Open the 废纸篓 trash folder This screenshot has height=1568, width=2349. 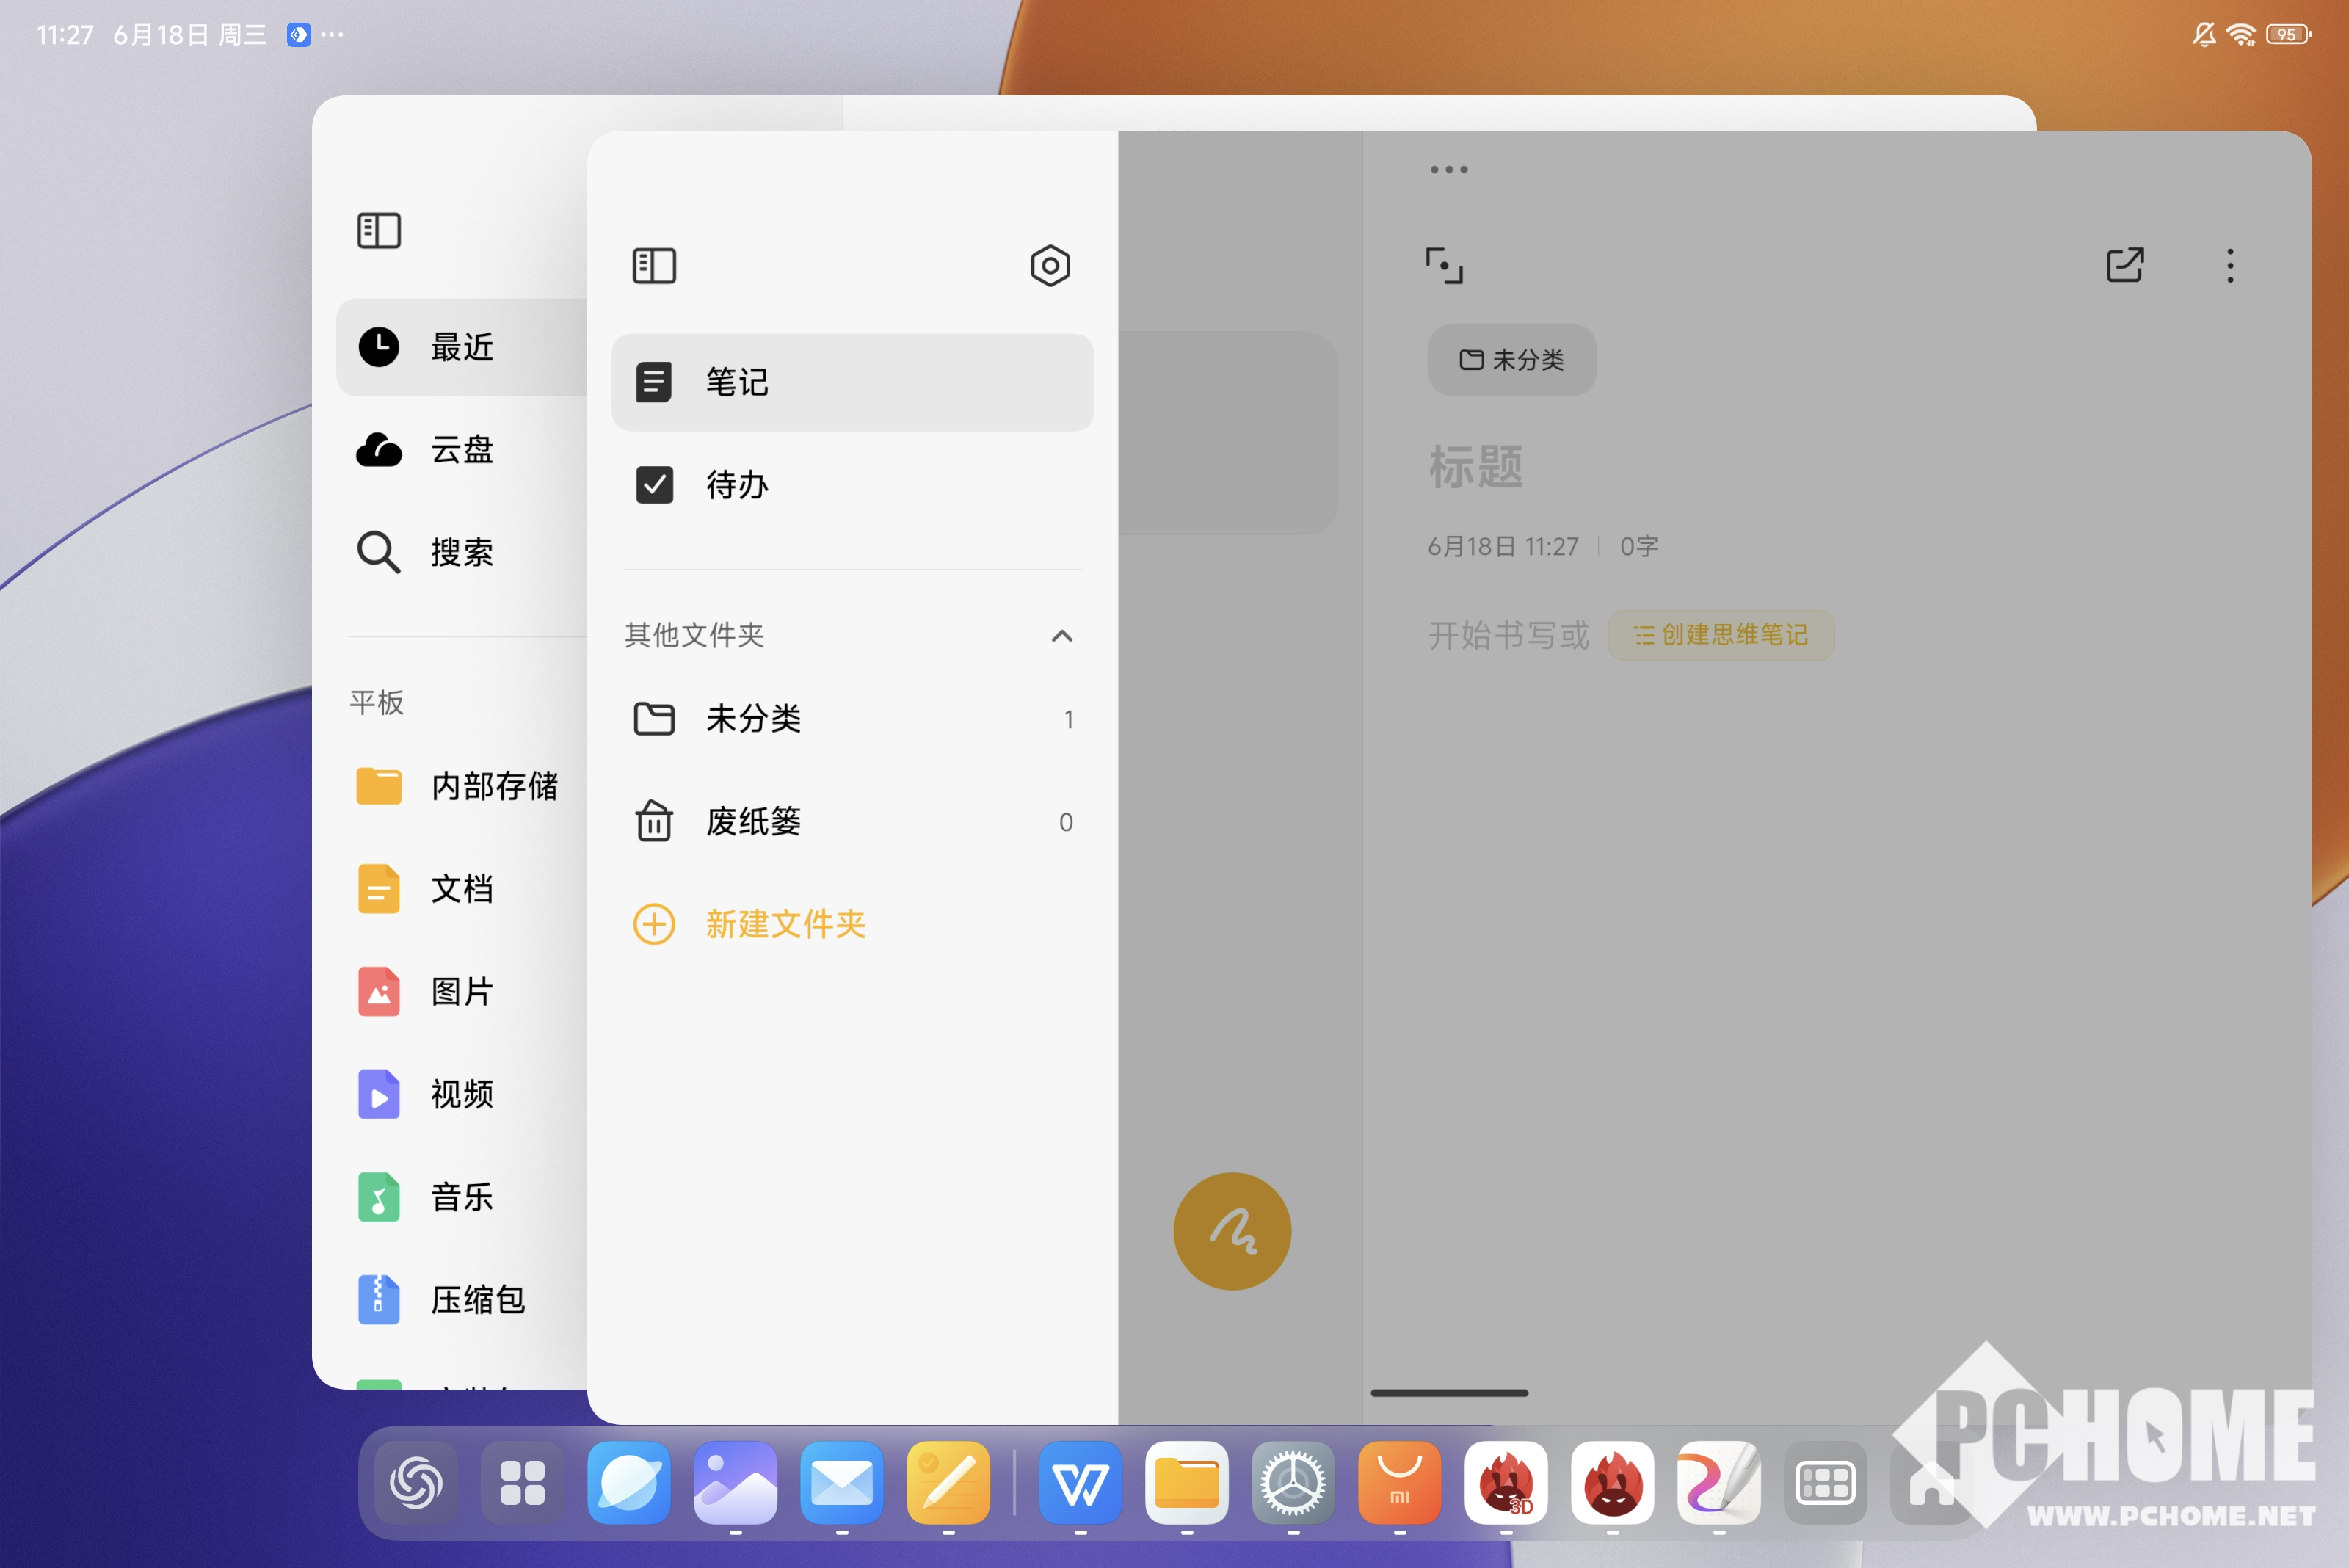(852, 822)
